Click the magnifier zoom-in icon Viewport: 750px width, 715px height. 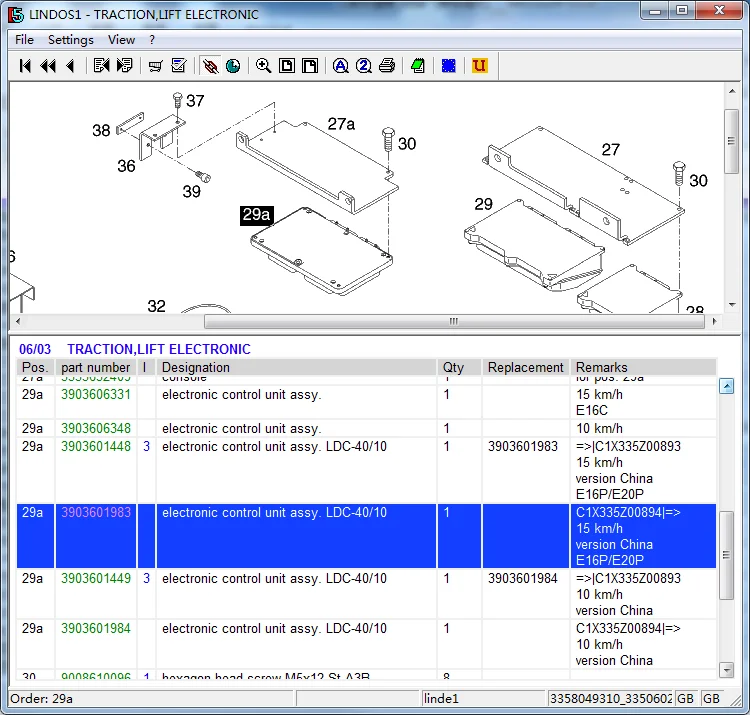264,66
